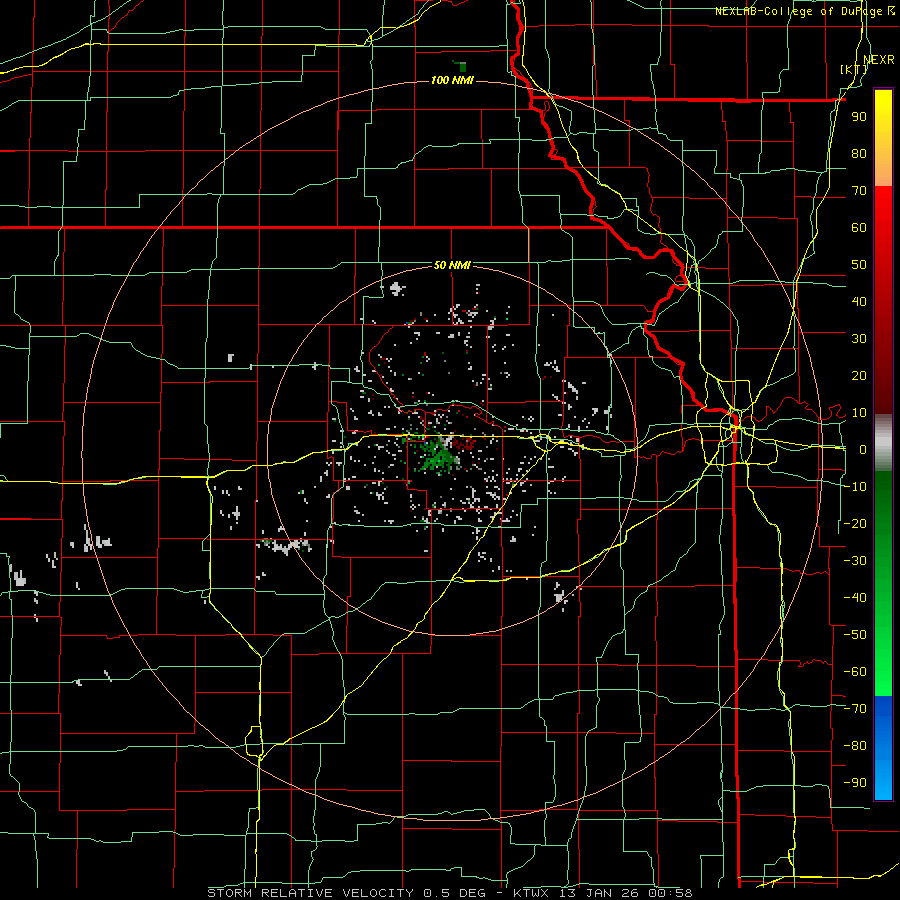Click the [KT] units label above scale
Screen dimensions: 900x900
[x=854, y=69]
